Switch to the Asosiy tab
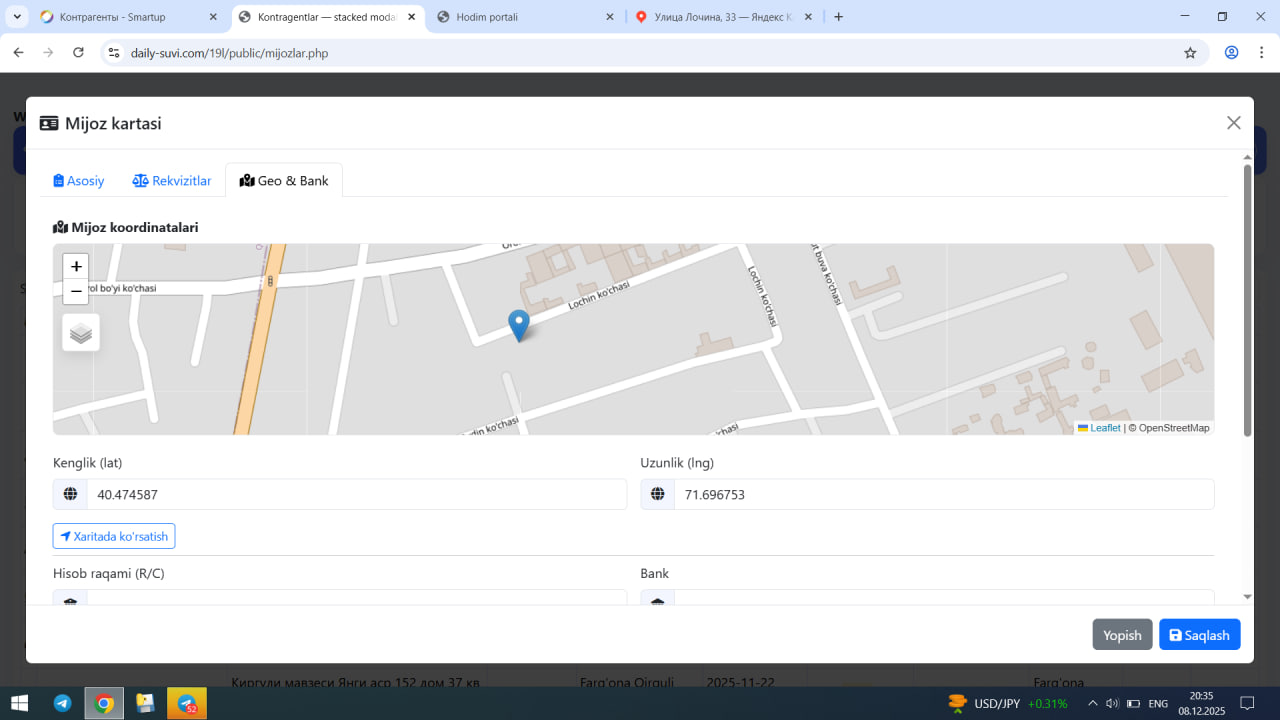The image size is (1280, 720). coord(79,181)
